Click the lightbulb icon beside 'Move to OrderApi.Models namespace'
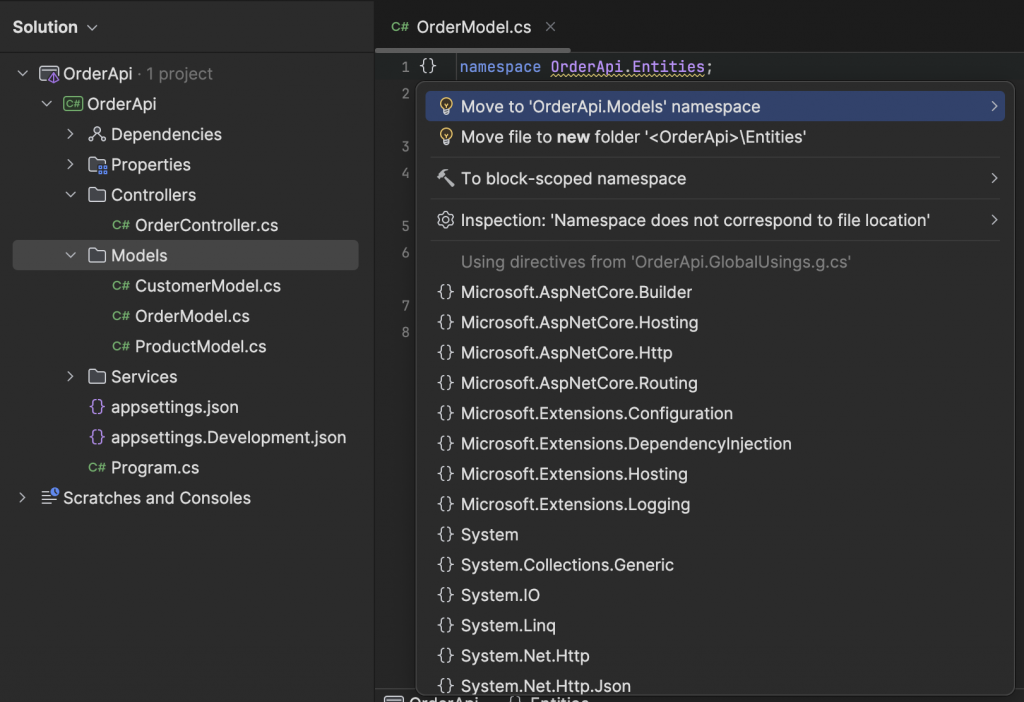This screenshot has height=702, width=1024. tap(446, 107)
